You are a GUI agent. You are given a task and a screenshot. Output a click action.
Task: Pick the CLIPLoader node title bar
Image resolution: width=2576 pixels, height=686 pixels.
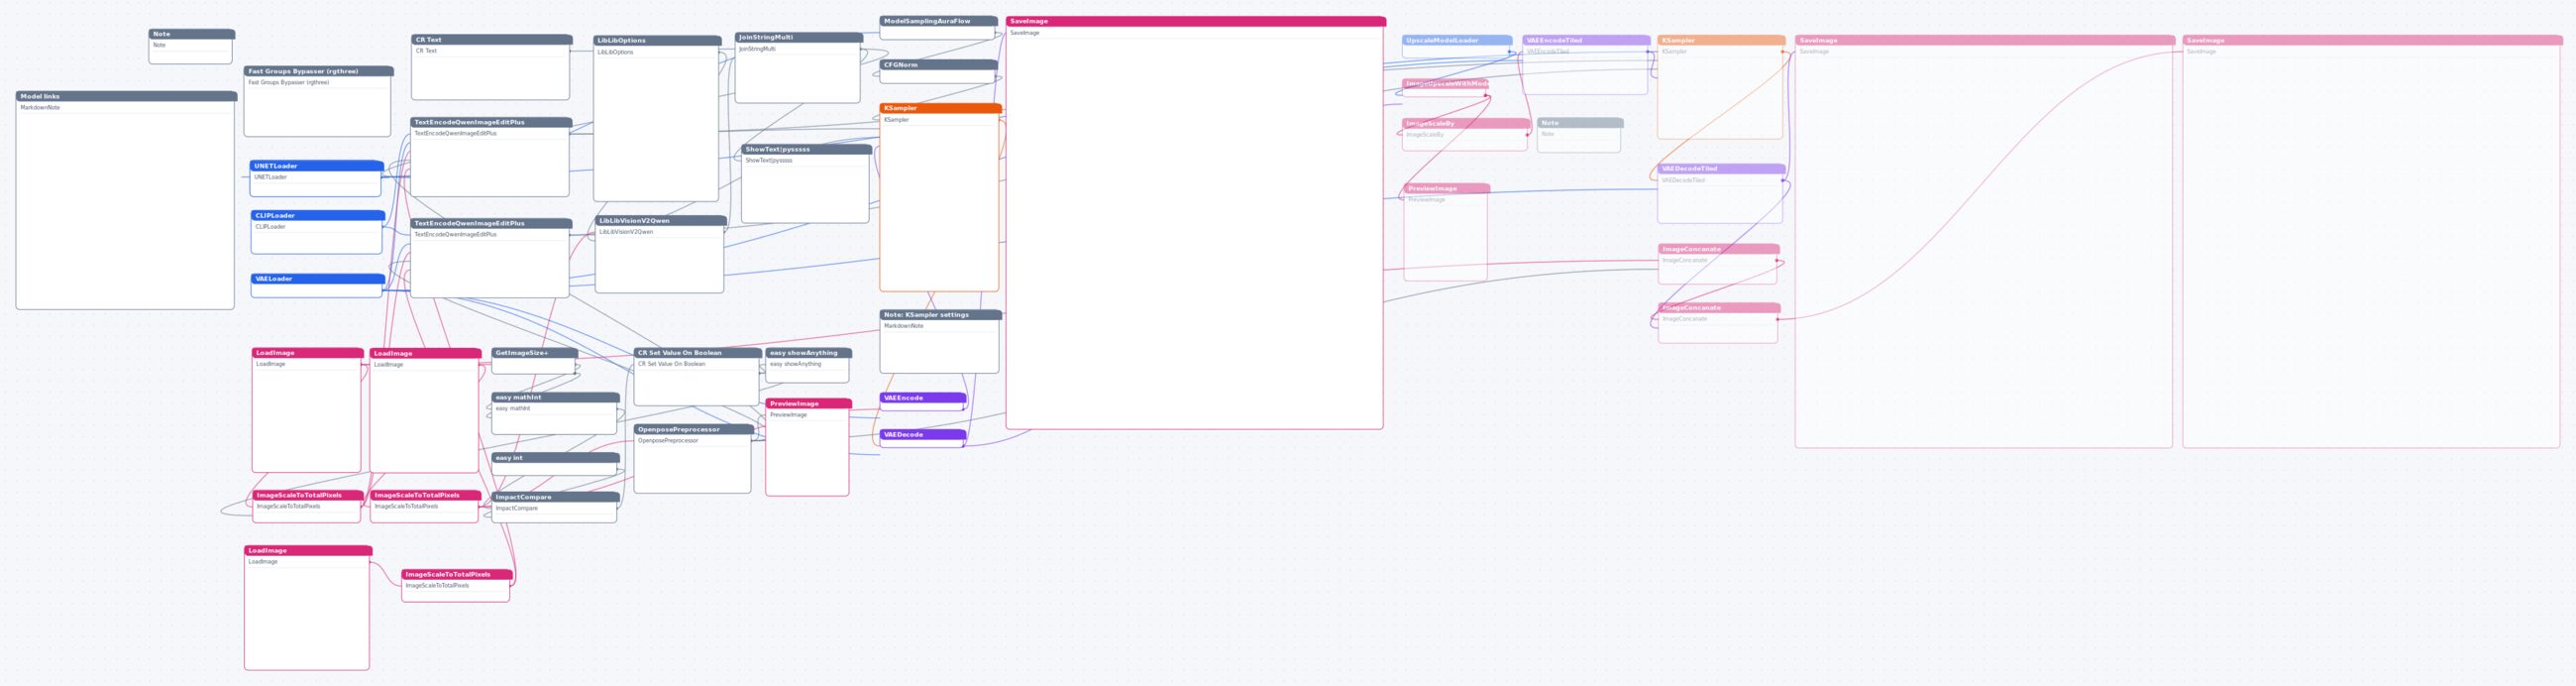(317, 216)
